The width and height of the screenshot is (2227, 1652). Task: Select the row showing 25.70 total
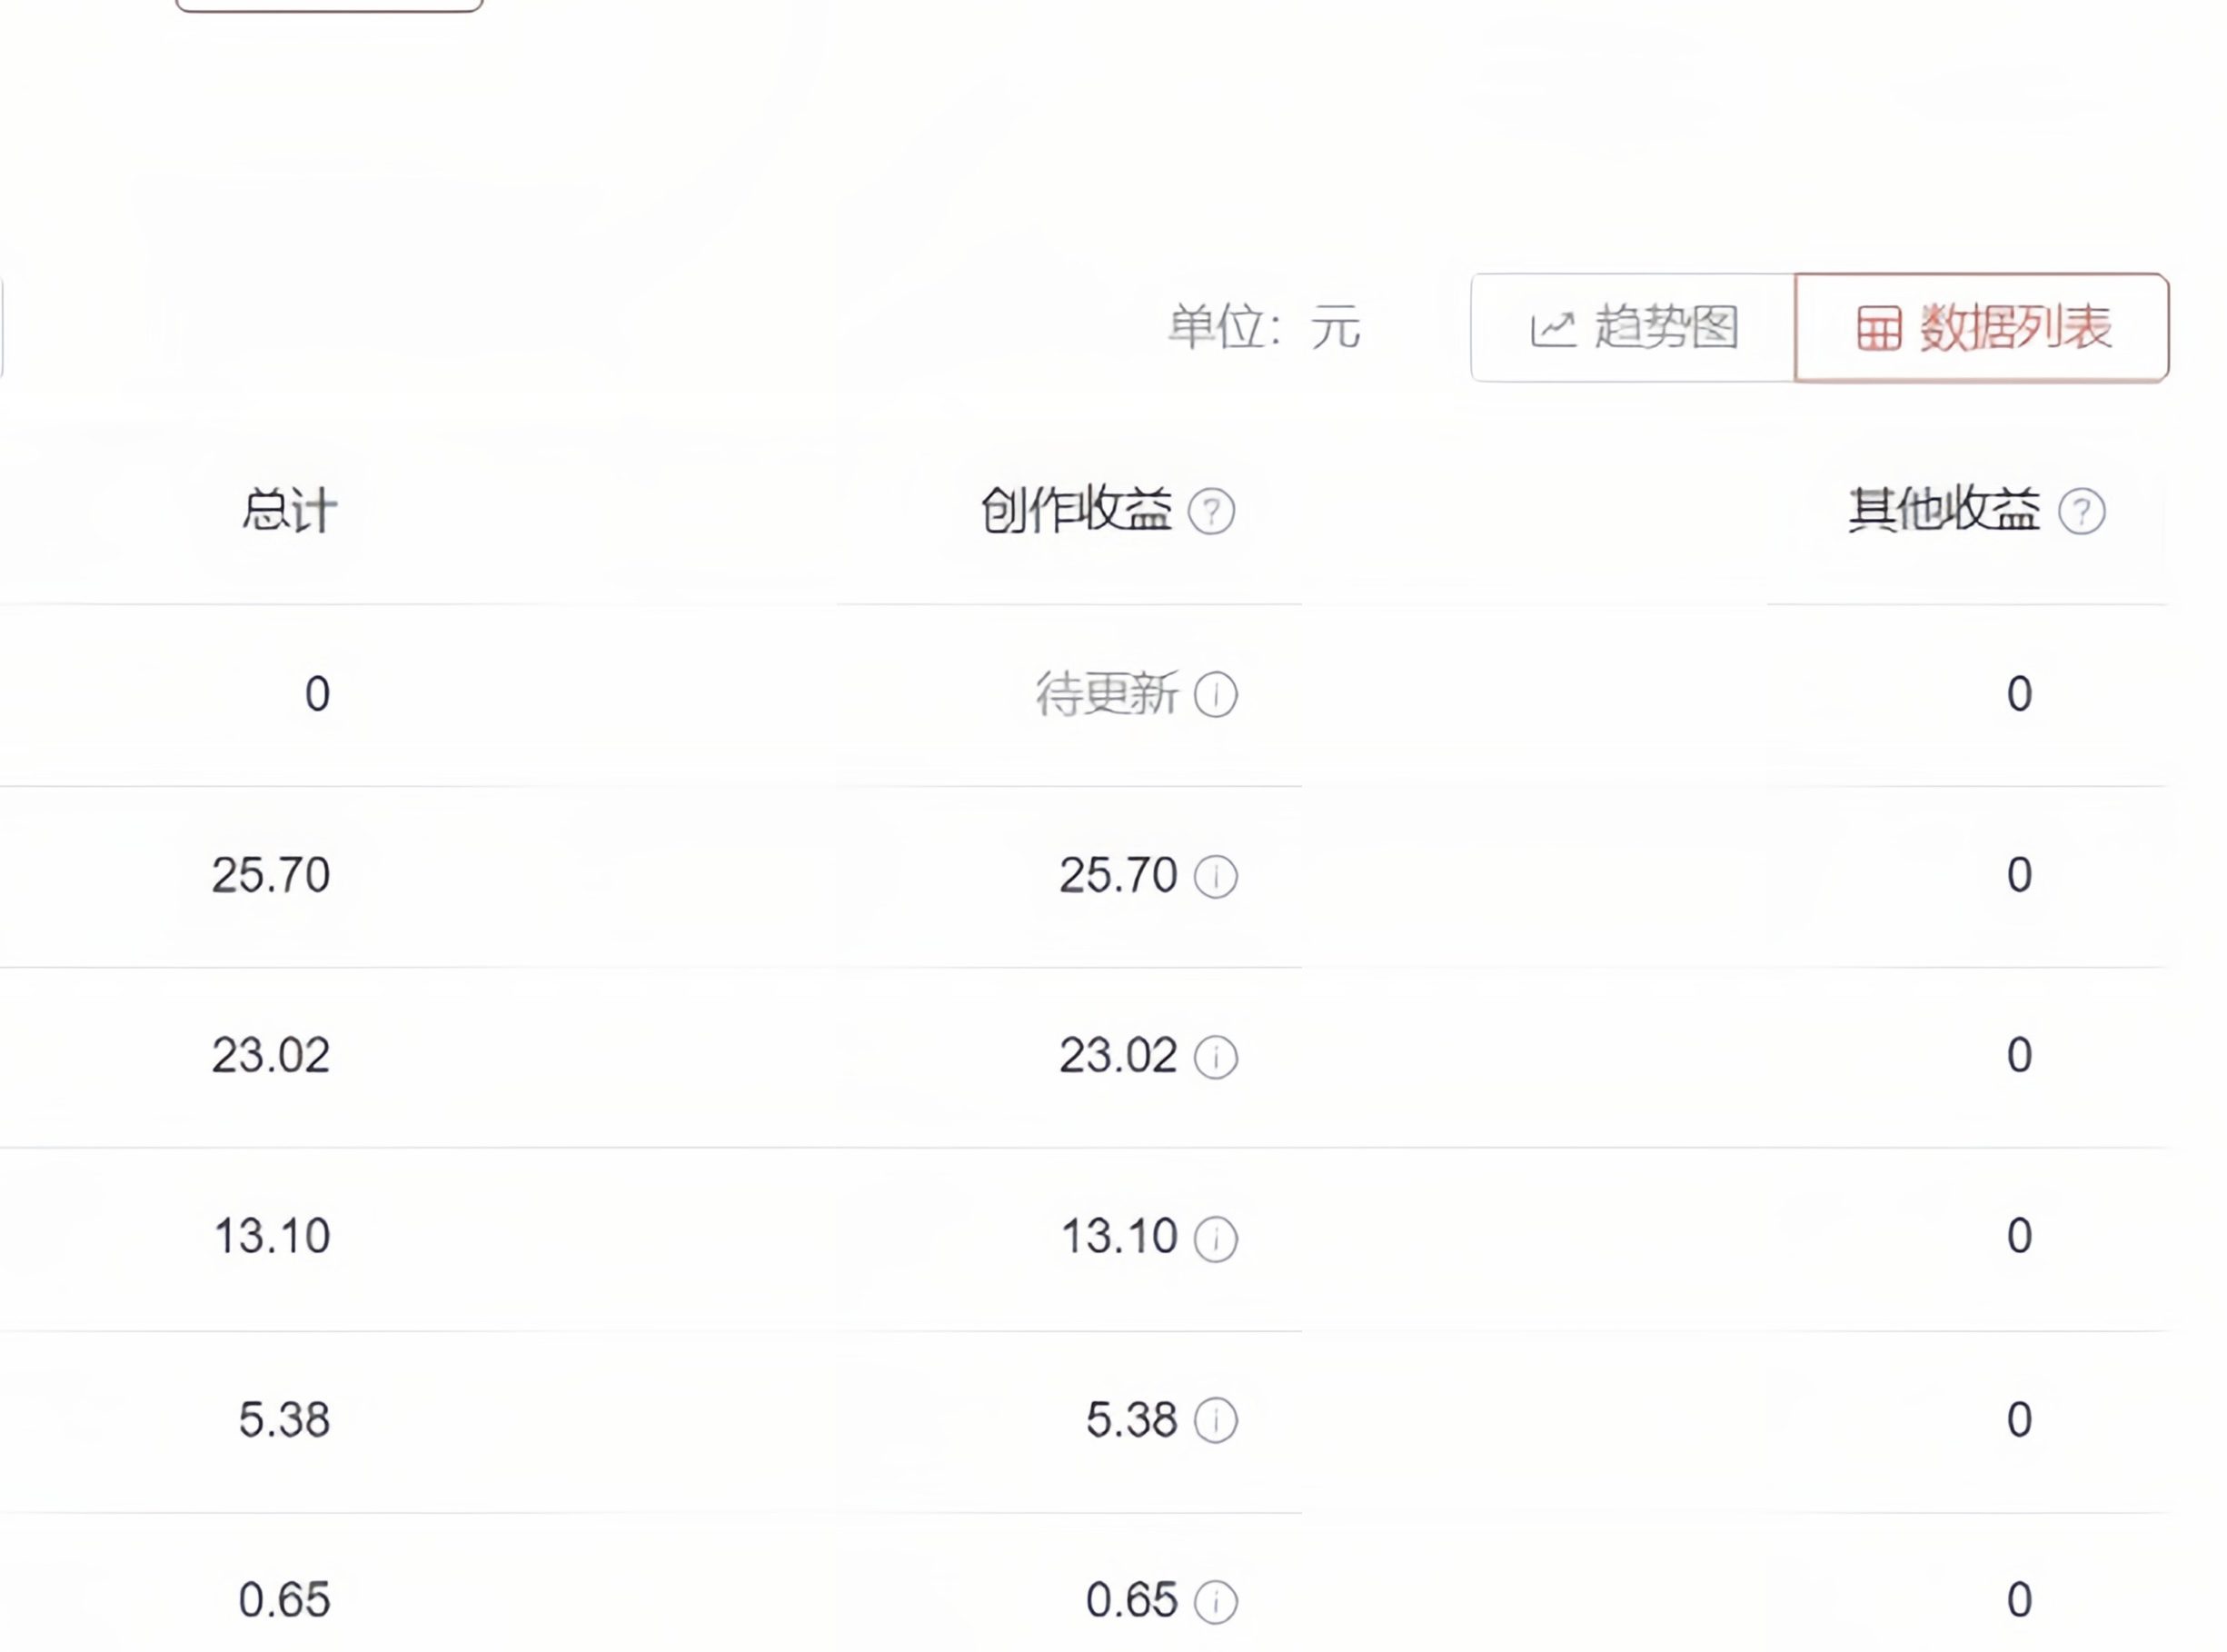(272, 876)
